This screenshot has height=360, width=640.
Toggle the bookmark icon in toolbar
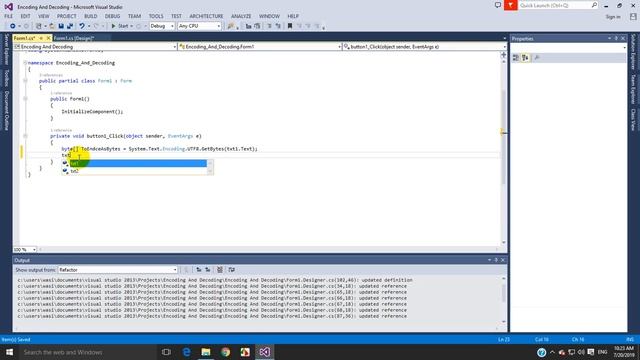290,26
